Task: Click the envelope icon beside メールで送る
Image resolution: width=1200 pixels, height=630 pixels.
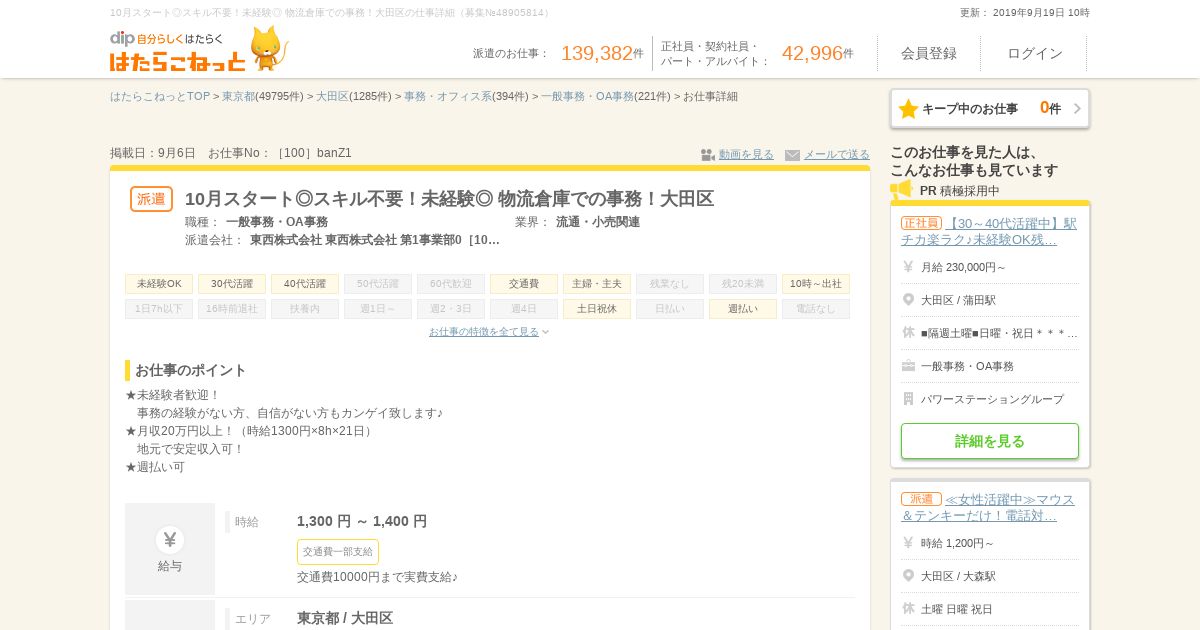Action: pyautogui.click(x=792, y=155)
